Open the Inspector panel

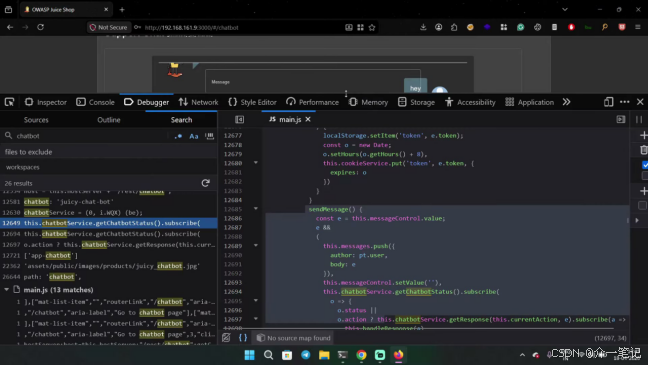click(x=45, y=102)
